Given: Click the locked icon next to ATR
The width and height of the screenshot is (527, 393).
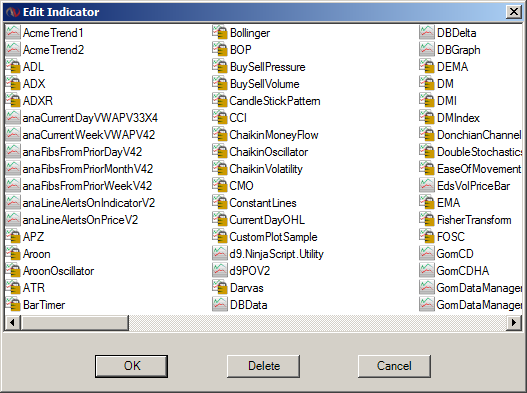Looking at the screenshot, I should tap(13, 287).
